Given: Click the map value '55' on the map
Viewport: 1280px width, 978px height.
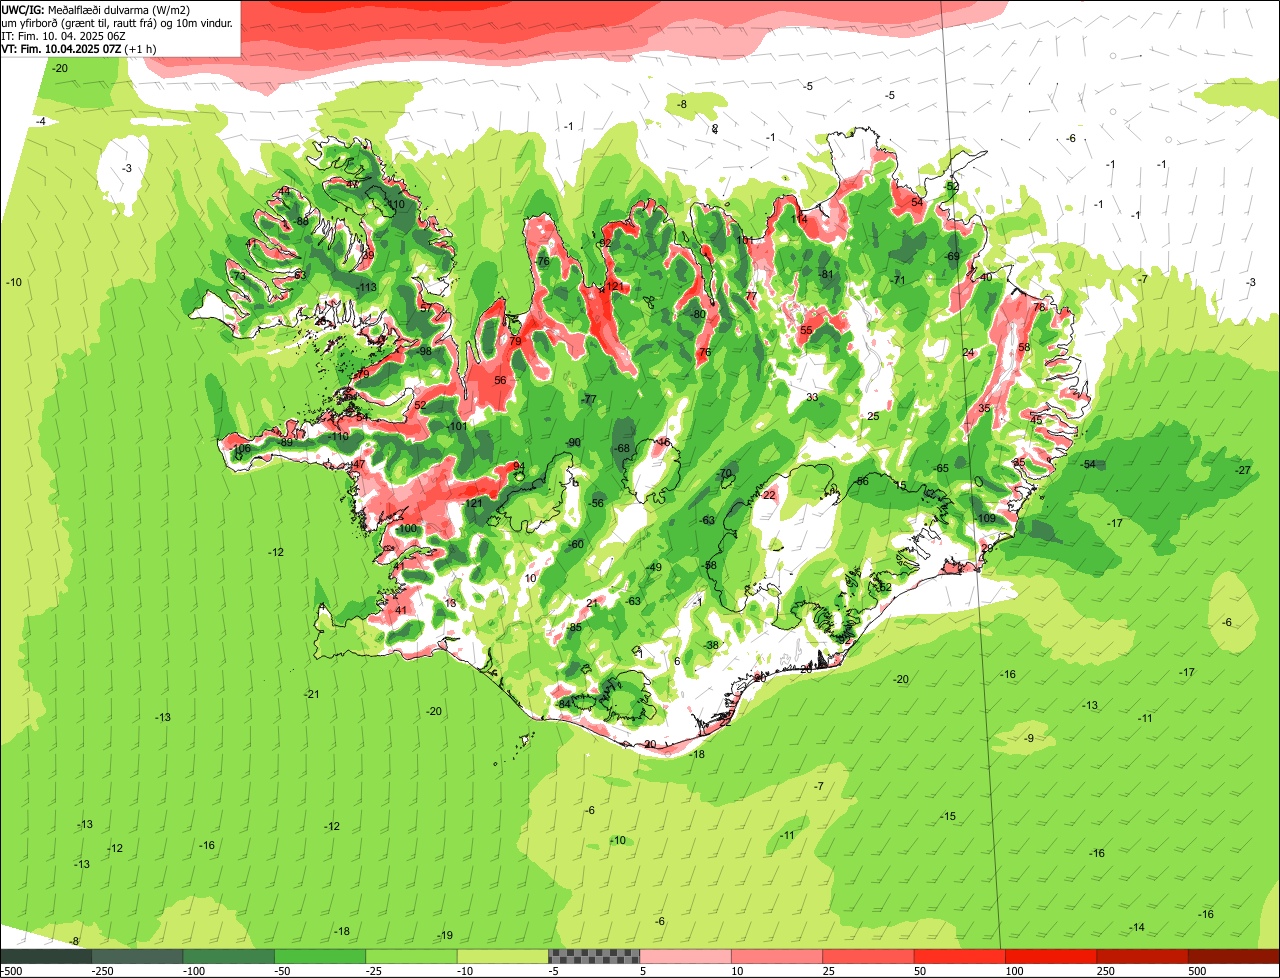Looking at the screenshot, I should point(806,330).
